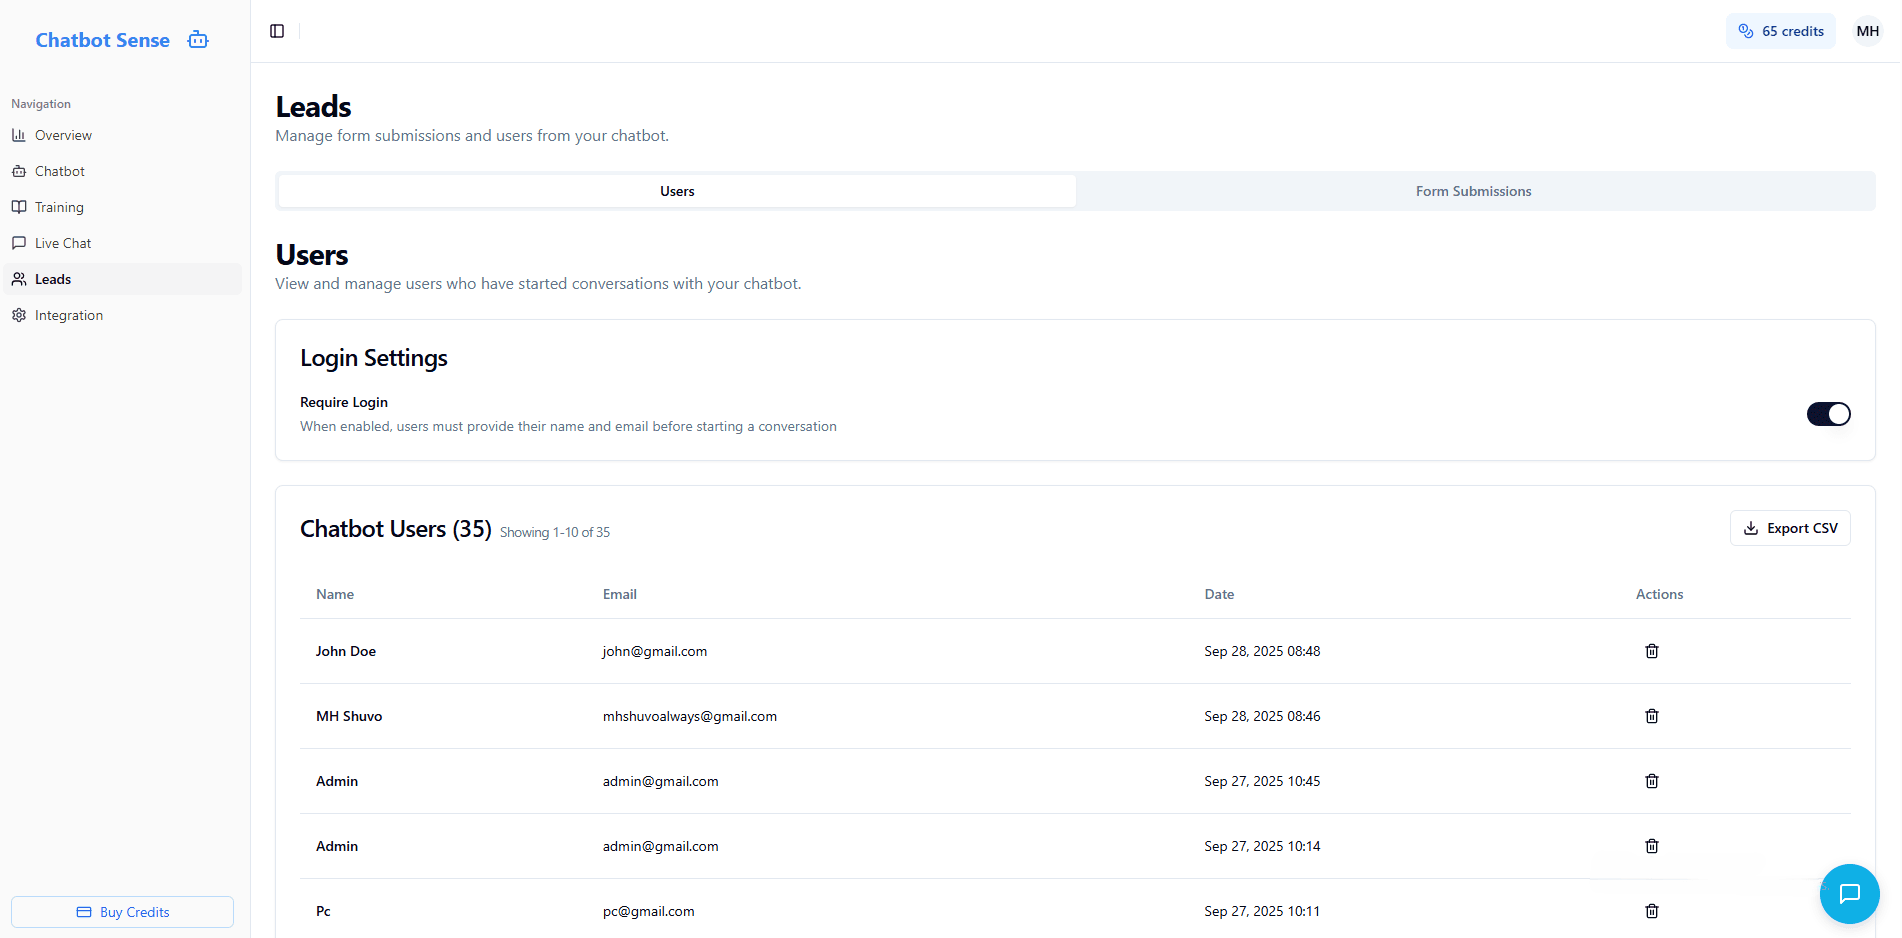1902x938 pixels.
Task: Open the Chatbot section
Action: coord(58,170)
